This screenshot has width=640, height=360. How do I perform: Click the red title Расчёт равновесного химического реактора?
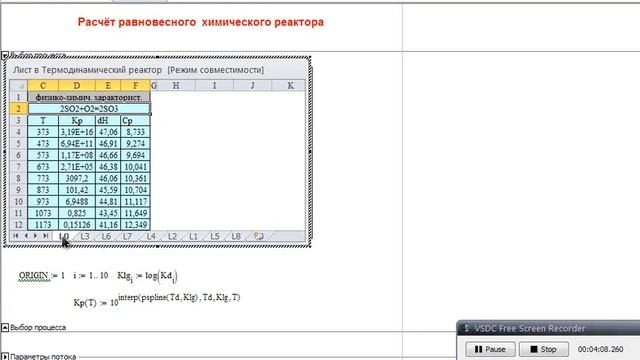[200, 22]
